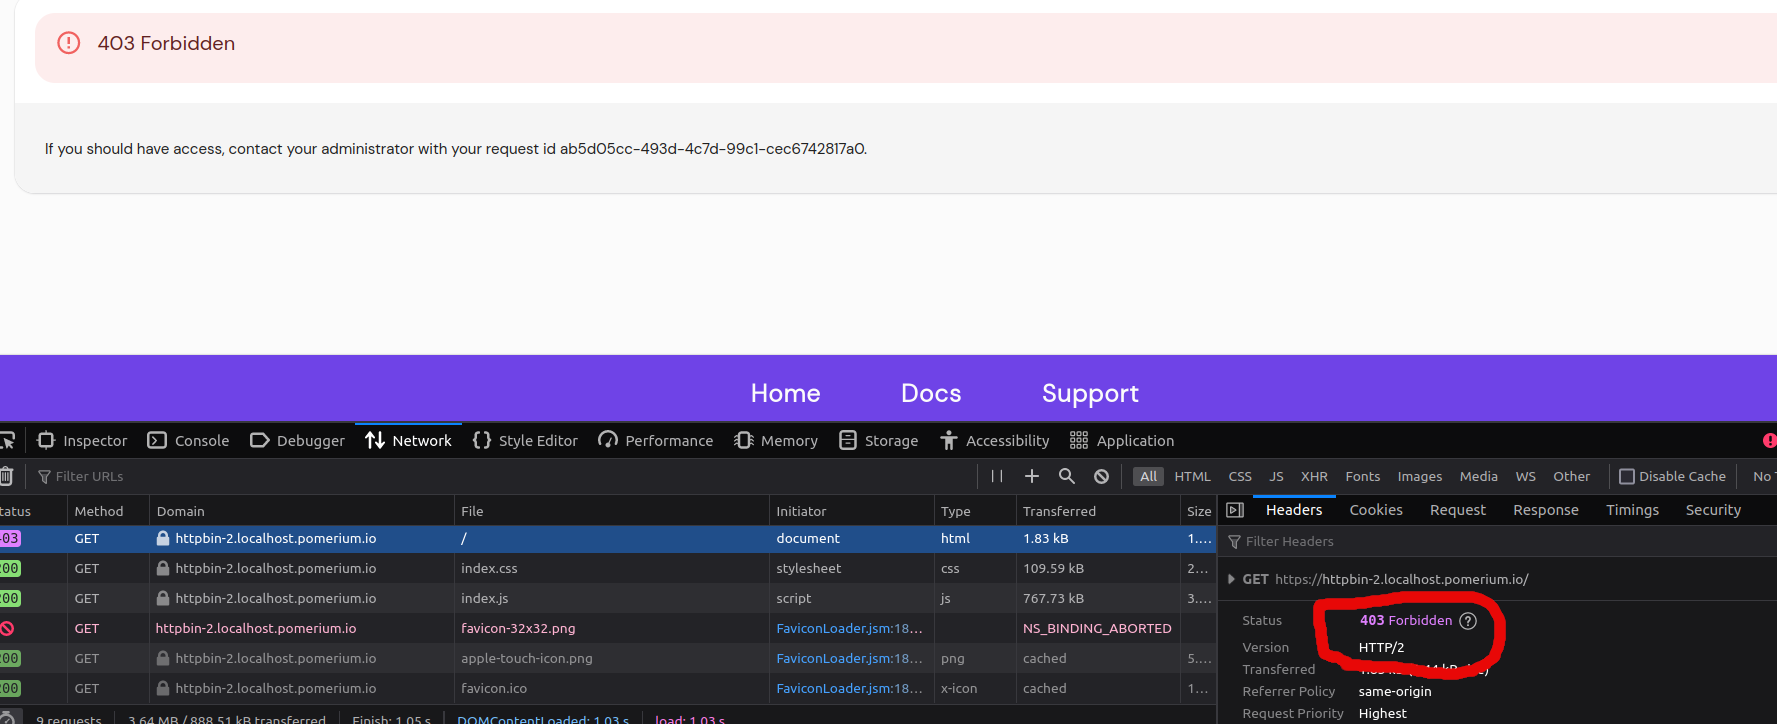Image resolution: width=1777 pixels, height=724 pixels.
Task: Click the plus icon to add a request
Action: [1032, 476]
